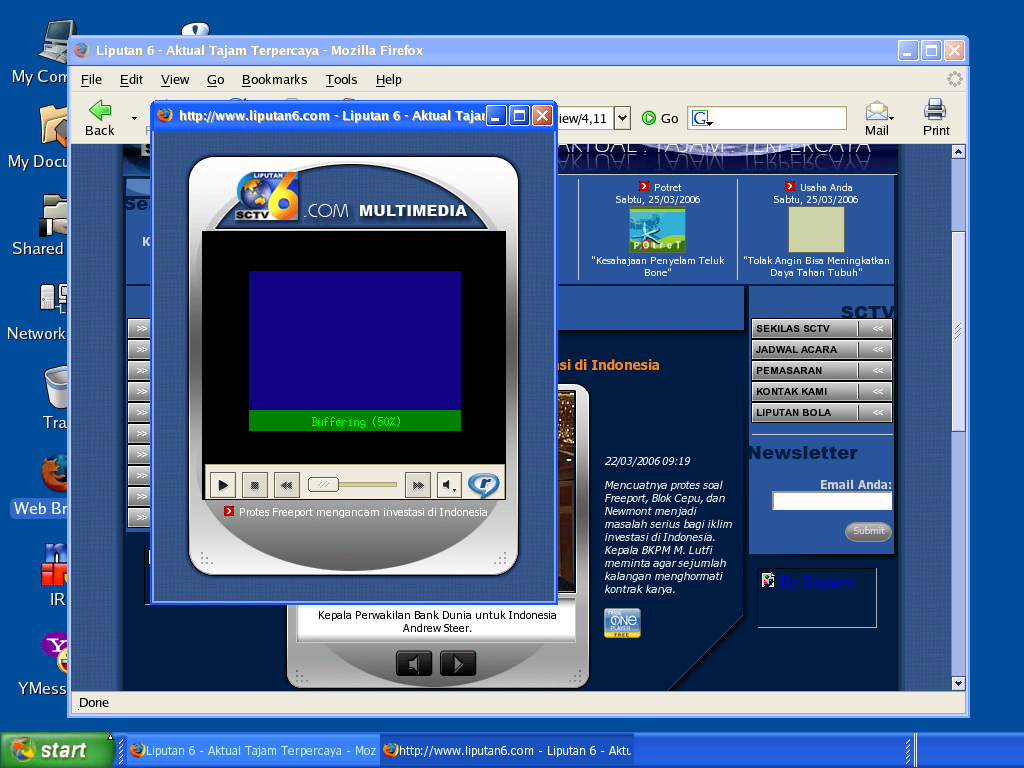Click the Print toolbar icon
Viewport: 1024px width, 768px height.
click(x=936, y=118)
